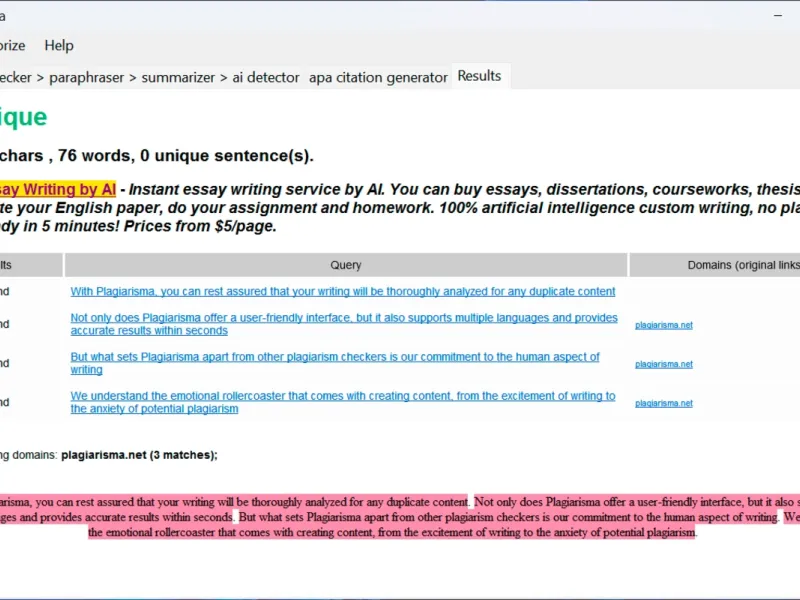Click highlighted sentence 'the emotional rollercoaster that comes'
The image size is (800, 600).
pyautogui.click(x=392, y=532)
